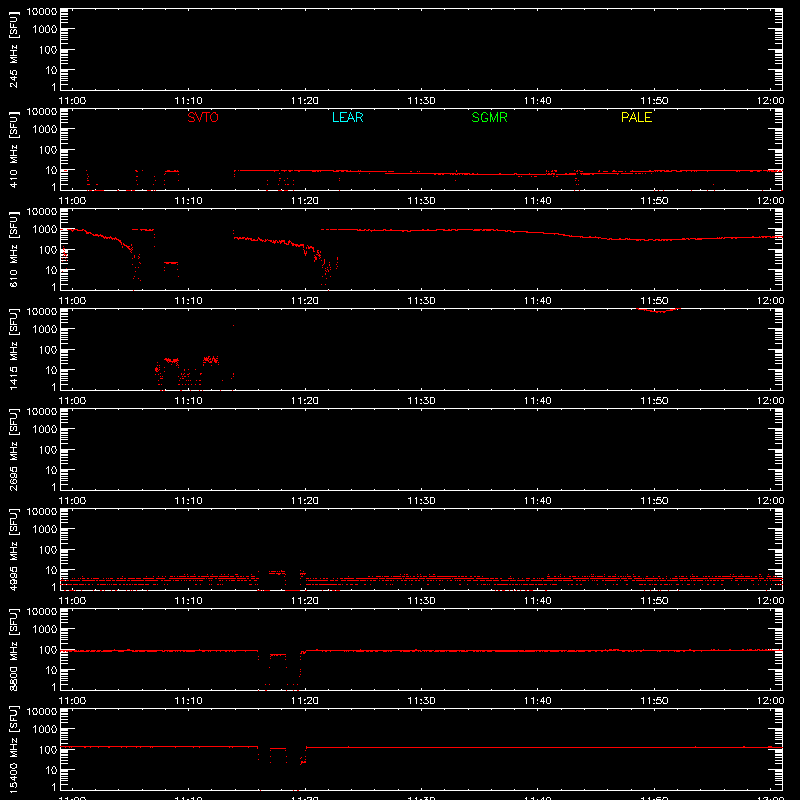Select the 1415 MHz [SFU] axis label
800x800 pixels.
[x=13, y=350]
